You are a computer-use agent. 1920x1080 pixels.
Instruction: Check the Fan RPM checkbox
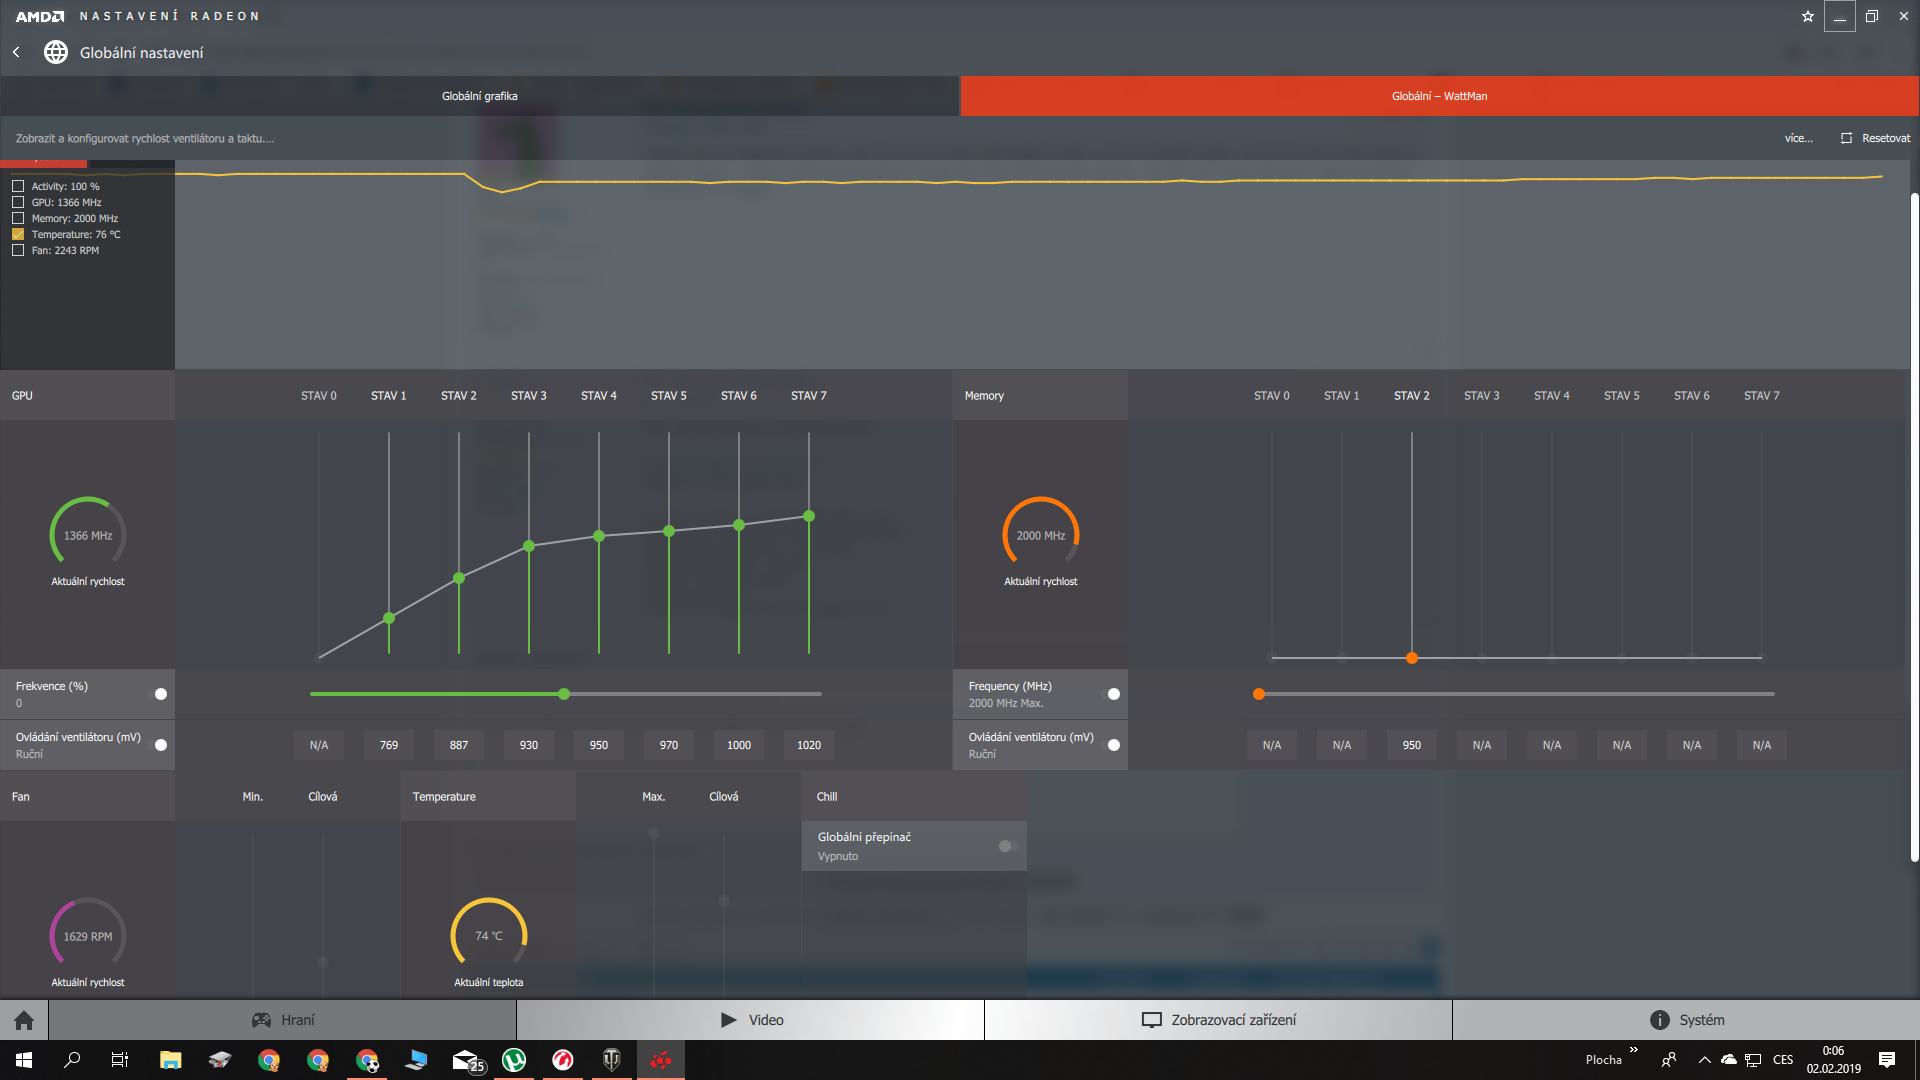pyautogui.click(x=18, y=250)
